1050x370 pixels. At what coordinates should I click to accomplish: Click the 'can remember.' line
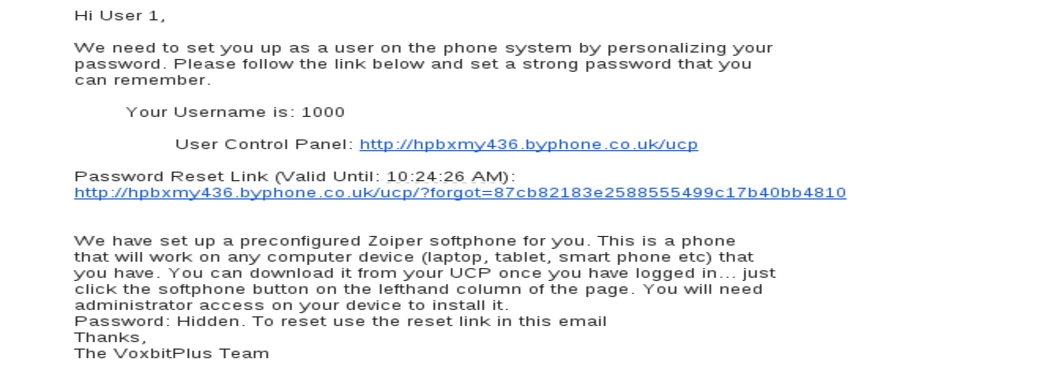(143, 80)
